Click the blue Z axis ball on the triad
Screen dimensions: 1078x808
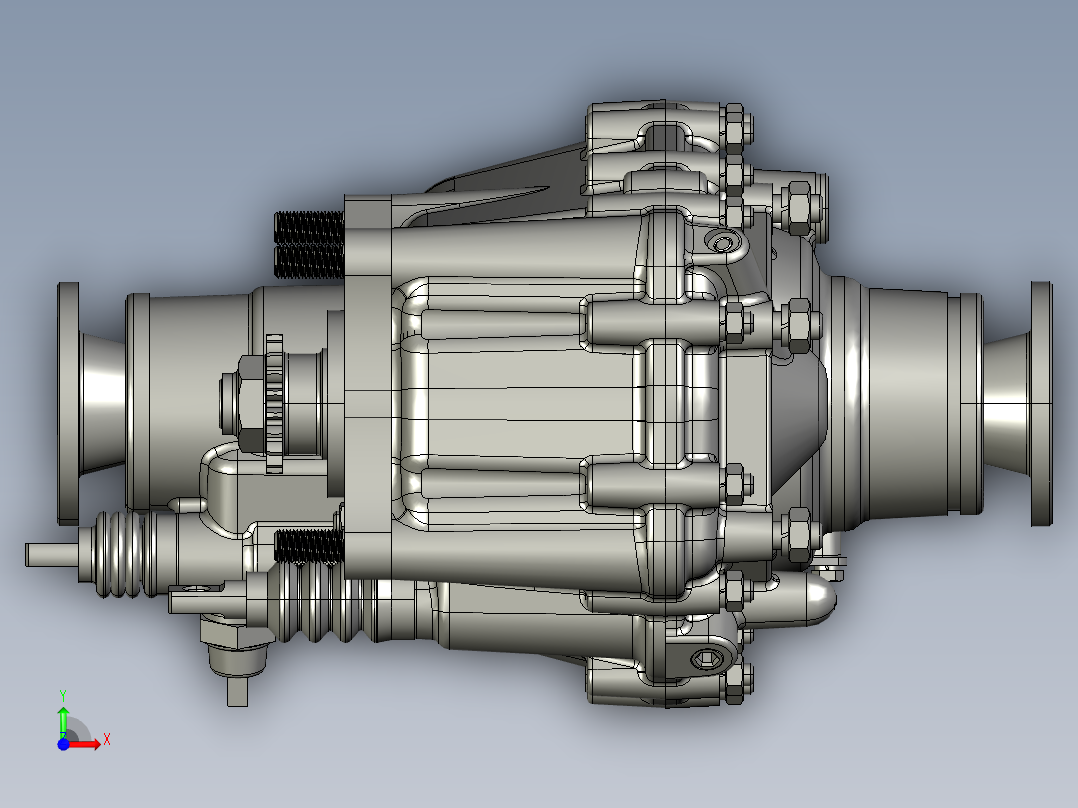click(63, 744)
